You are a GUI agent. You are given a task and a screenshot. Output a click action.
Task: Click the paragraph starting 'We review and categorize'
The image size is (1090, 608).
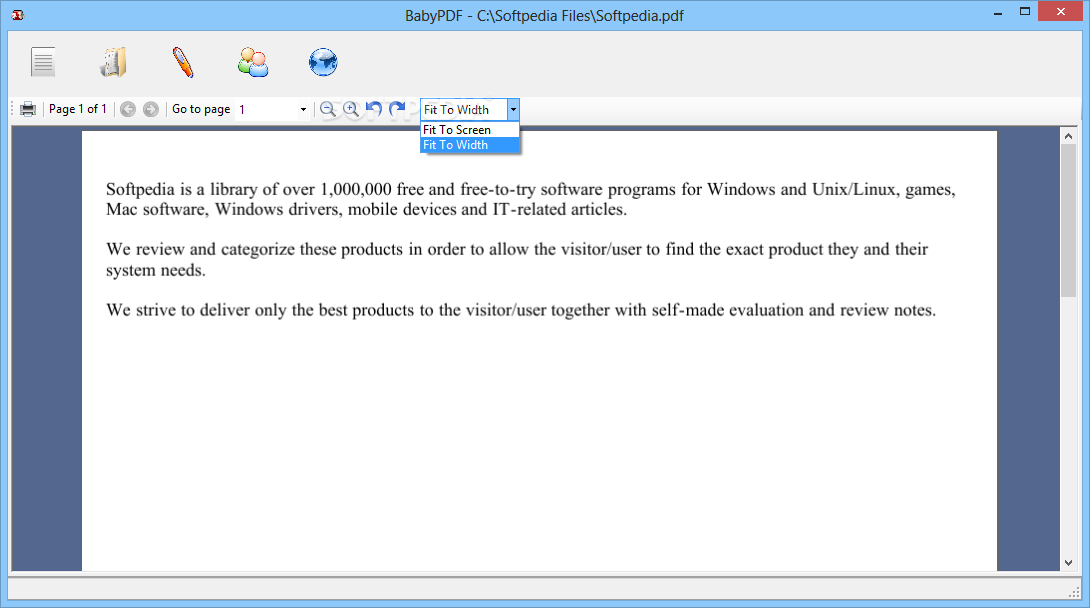click(517, 259)
